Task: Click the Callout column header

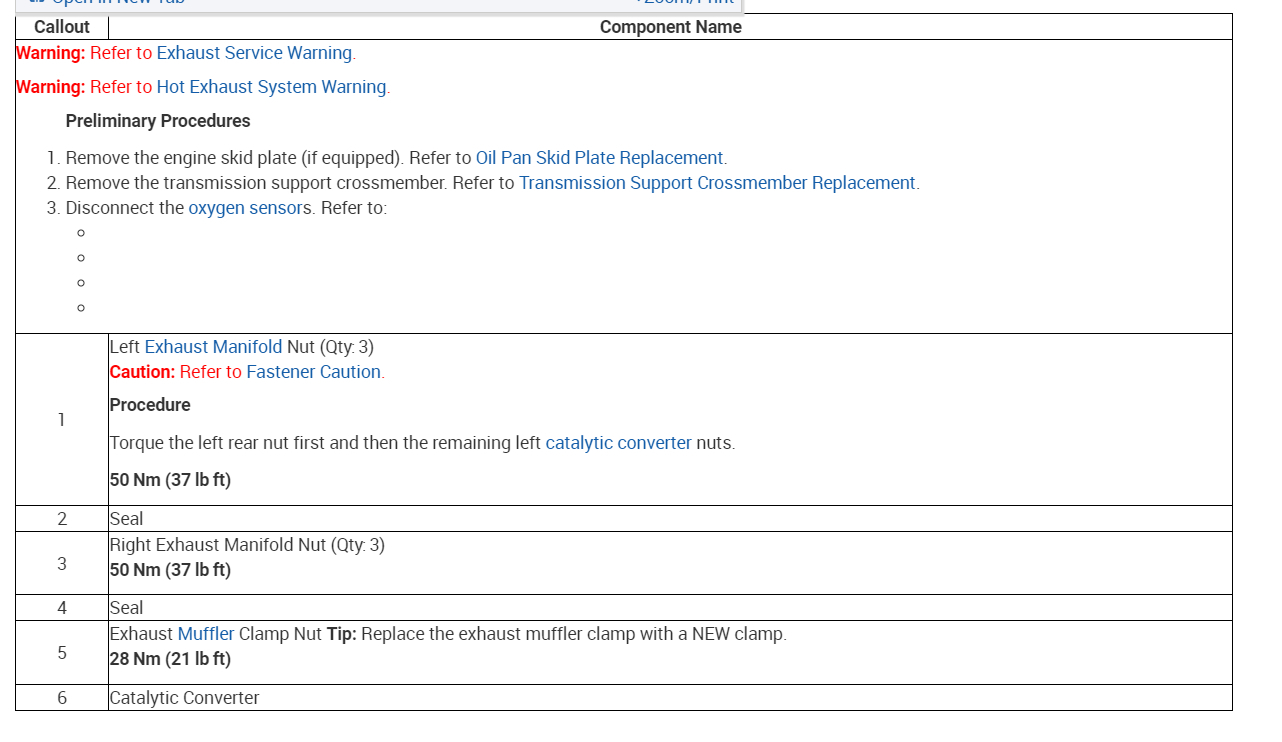Action: coord(62,27)
